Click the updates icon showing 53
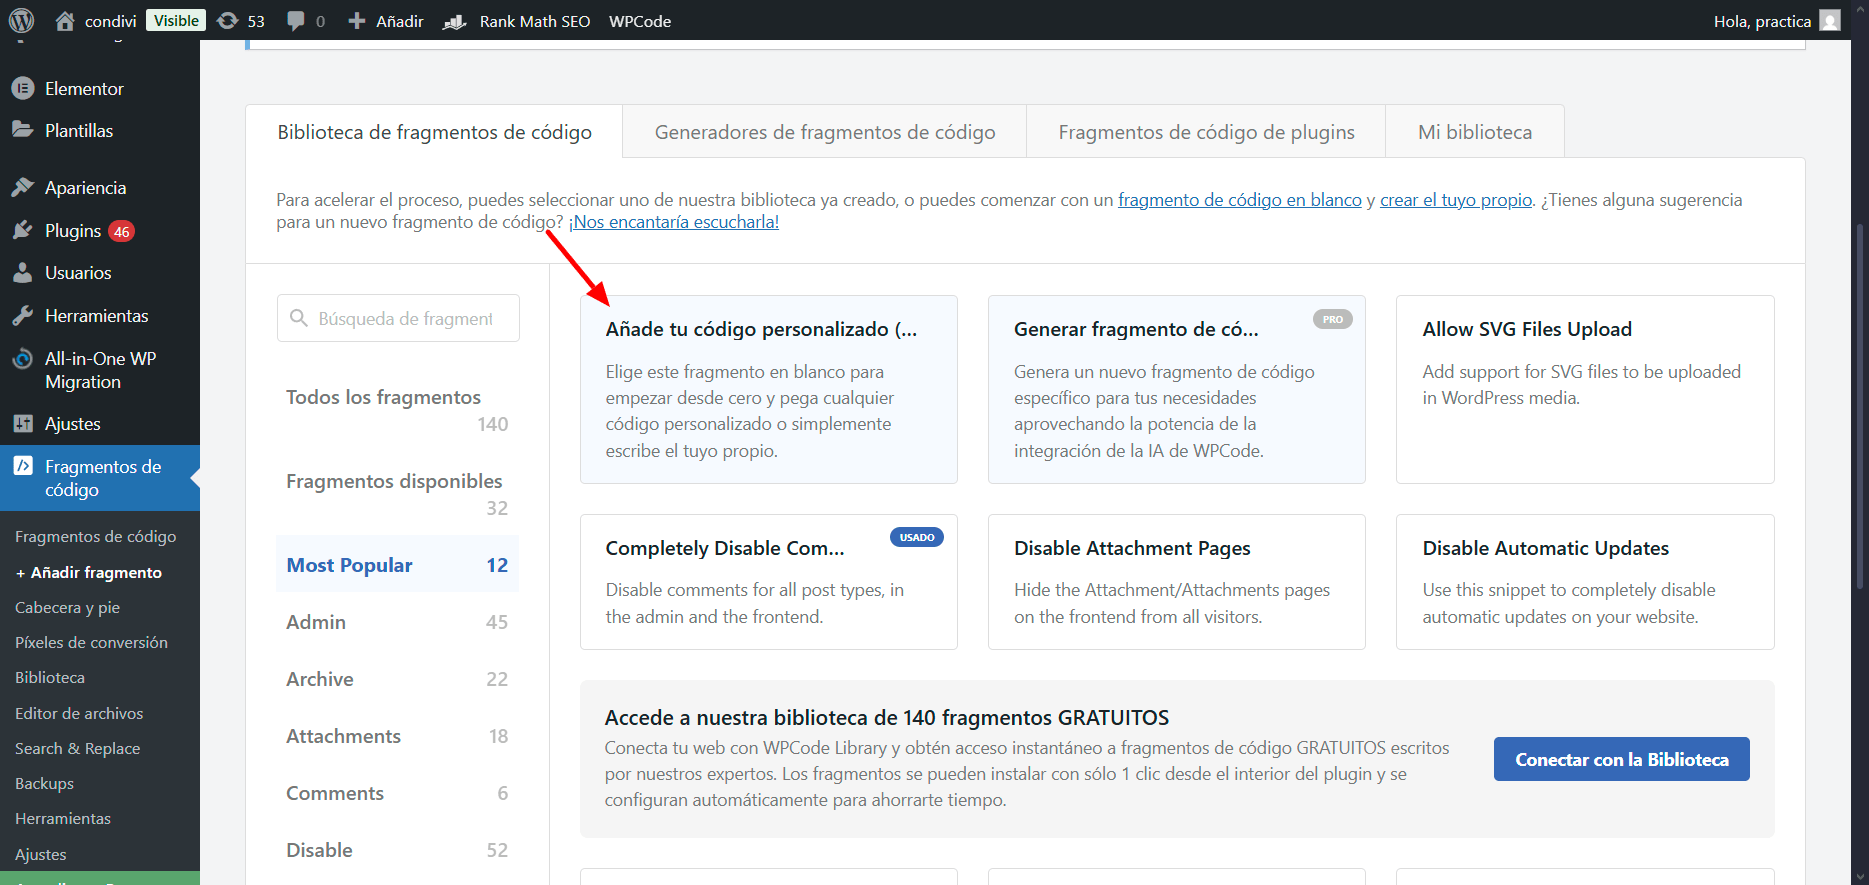Viewport: 1869px width, 885px height. [228, 21]
